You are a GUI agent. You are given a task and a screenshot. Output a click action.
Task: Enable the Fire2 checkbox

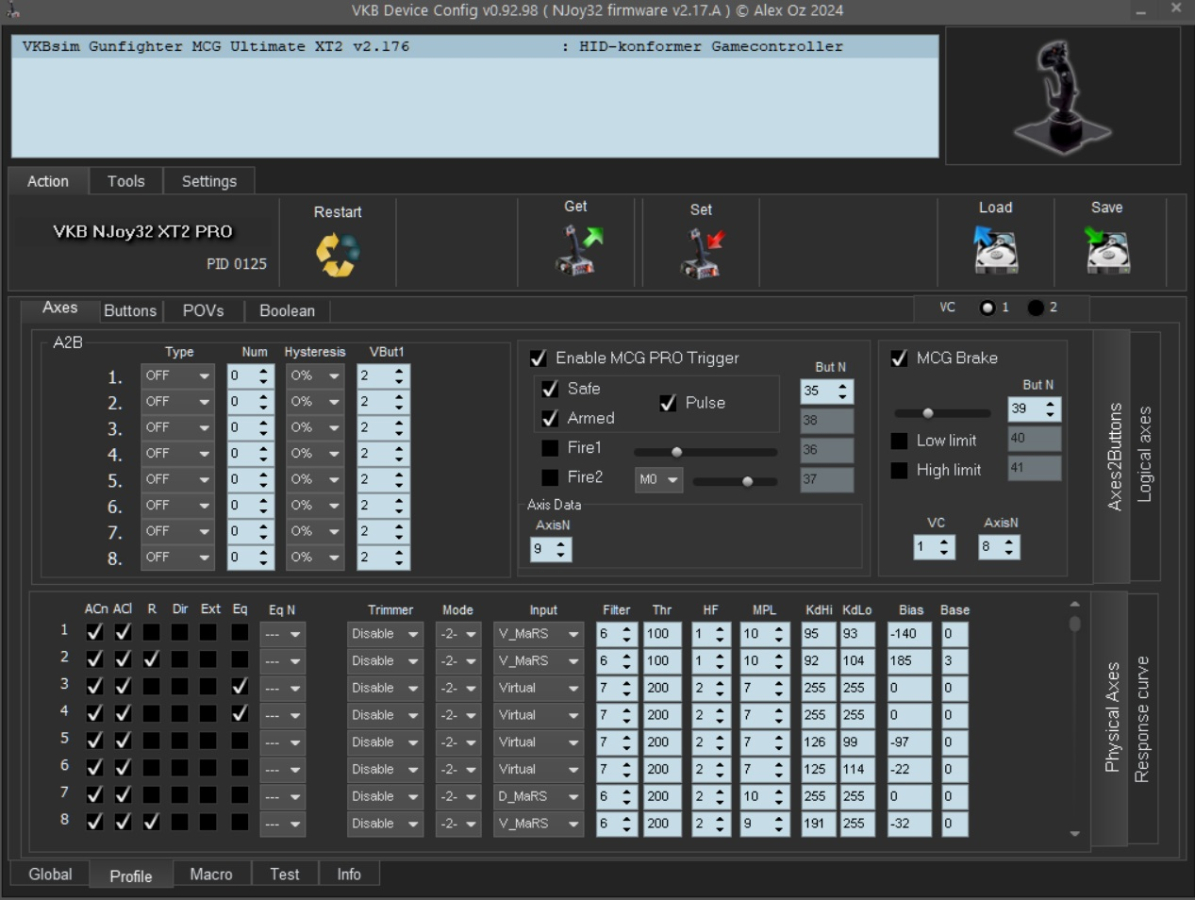[549, 478]
